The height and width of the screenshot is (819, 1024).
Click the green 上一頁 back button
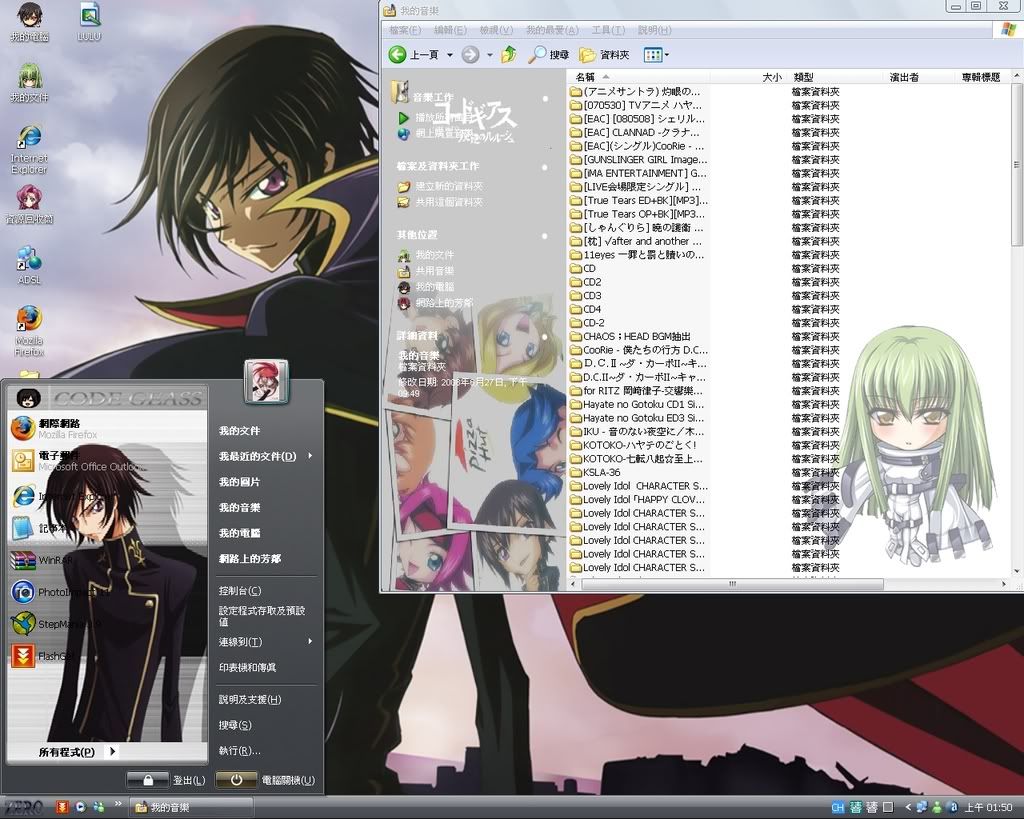[x=413, y=55]
